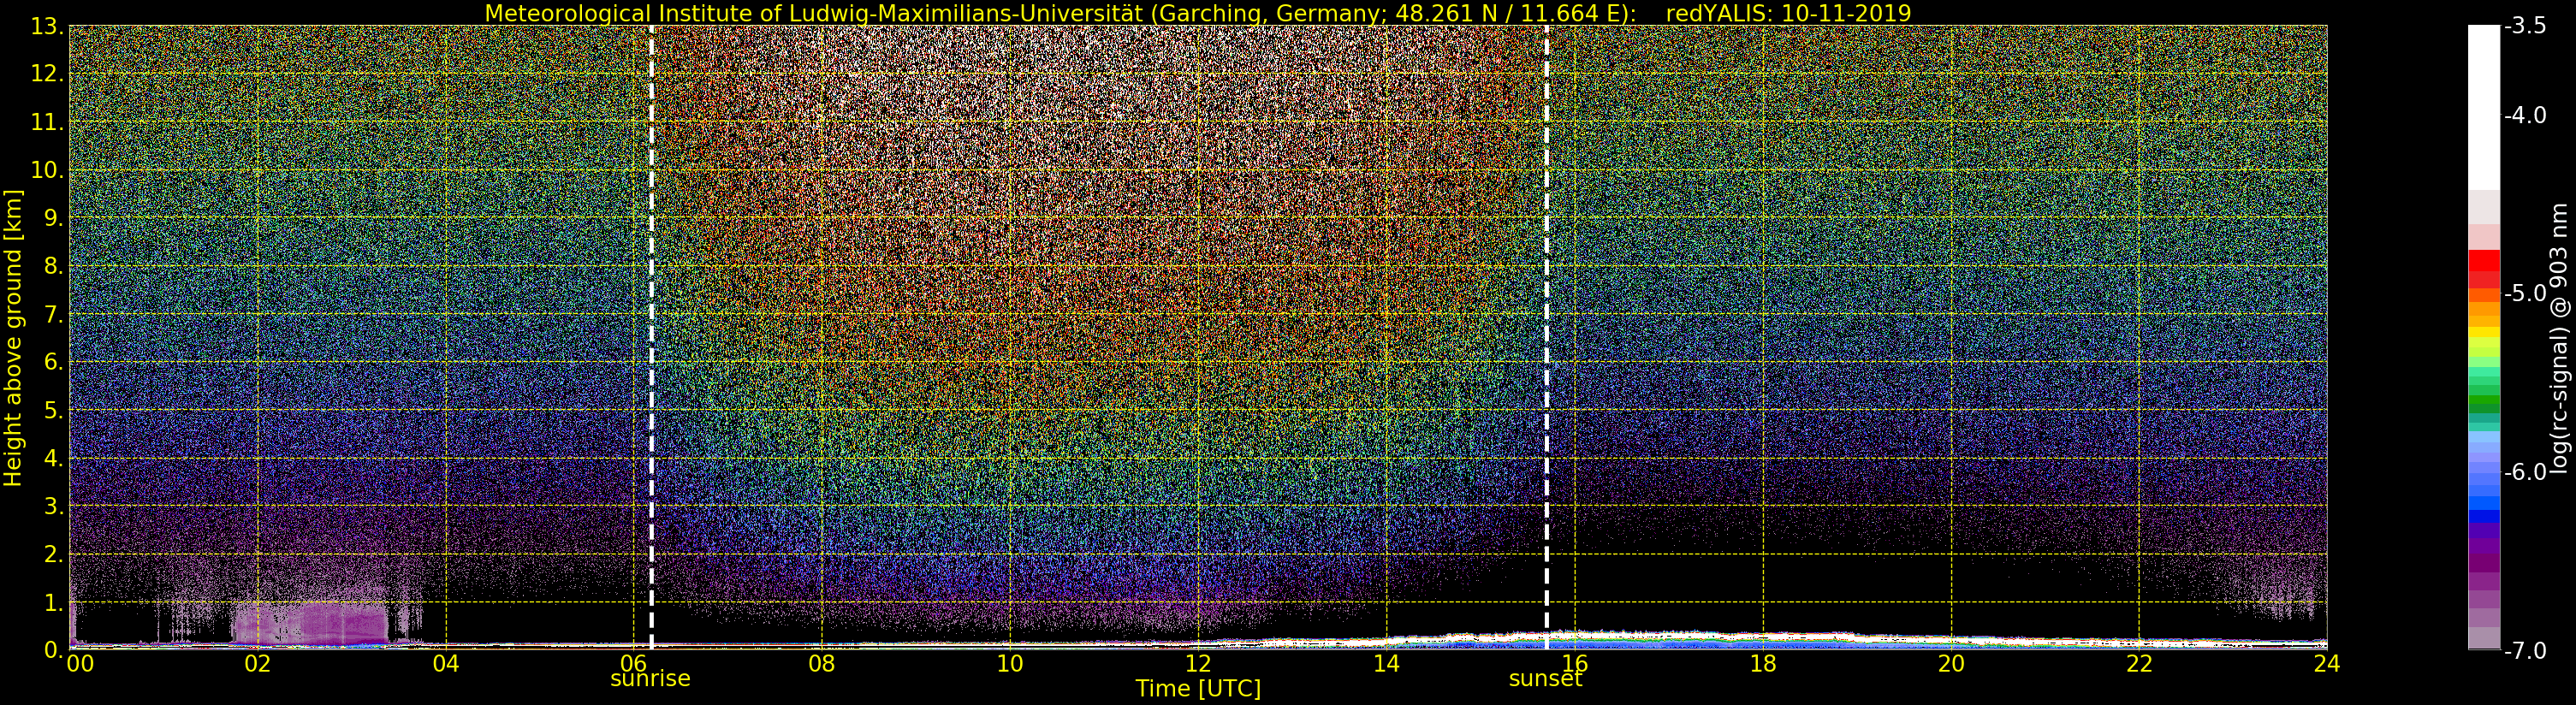Click the 'Height above ground [km]' axis label
2576x705 pixels.
[13, 337]
